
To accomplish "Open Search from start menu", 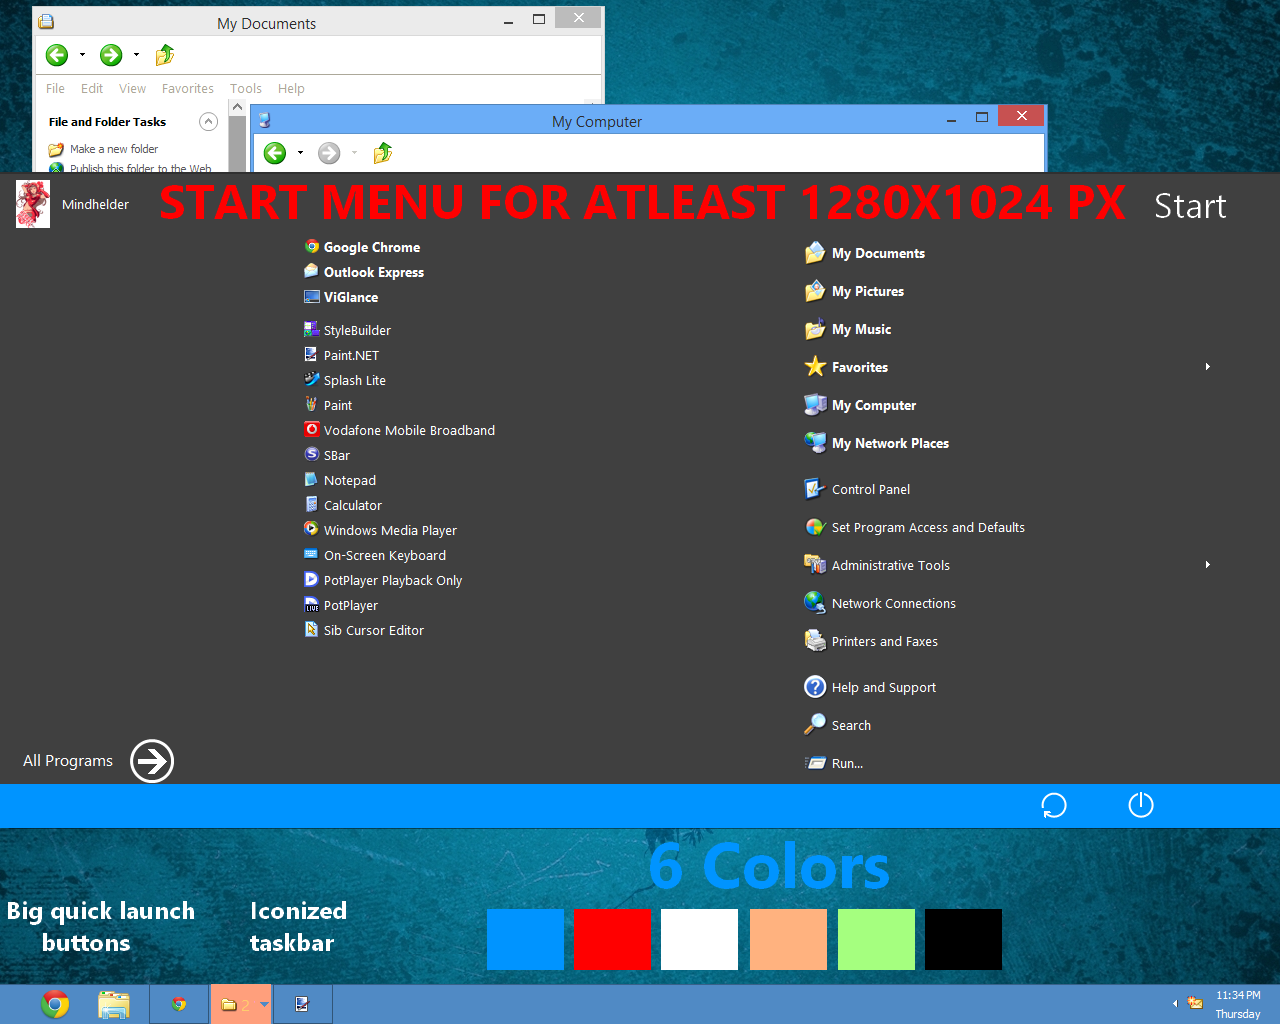I will tap(838, 725).
